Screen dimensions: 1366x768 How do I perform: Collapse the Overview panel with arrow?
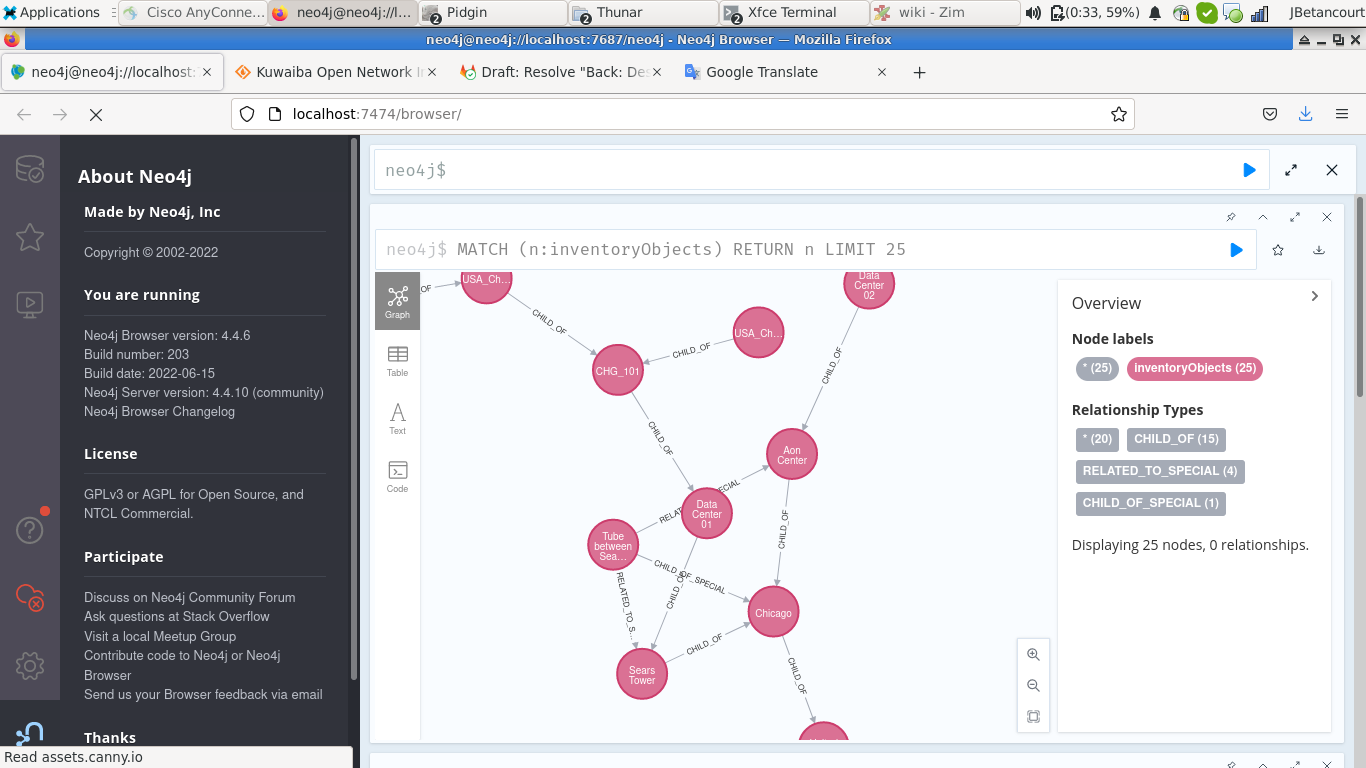1314,296
